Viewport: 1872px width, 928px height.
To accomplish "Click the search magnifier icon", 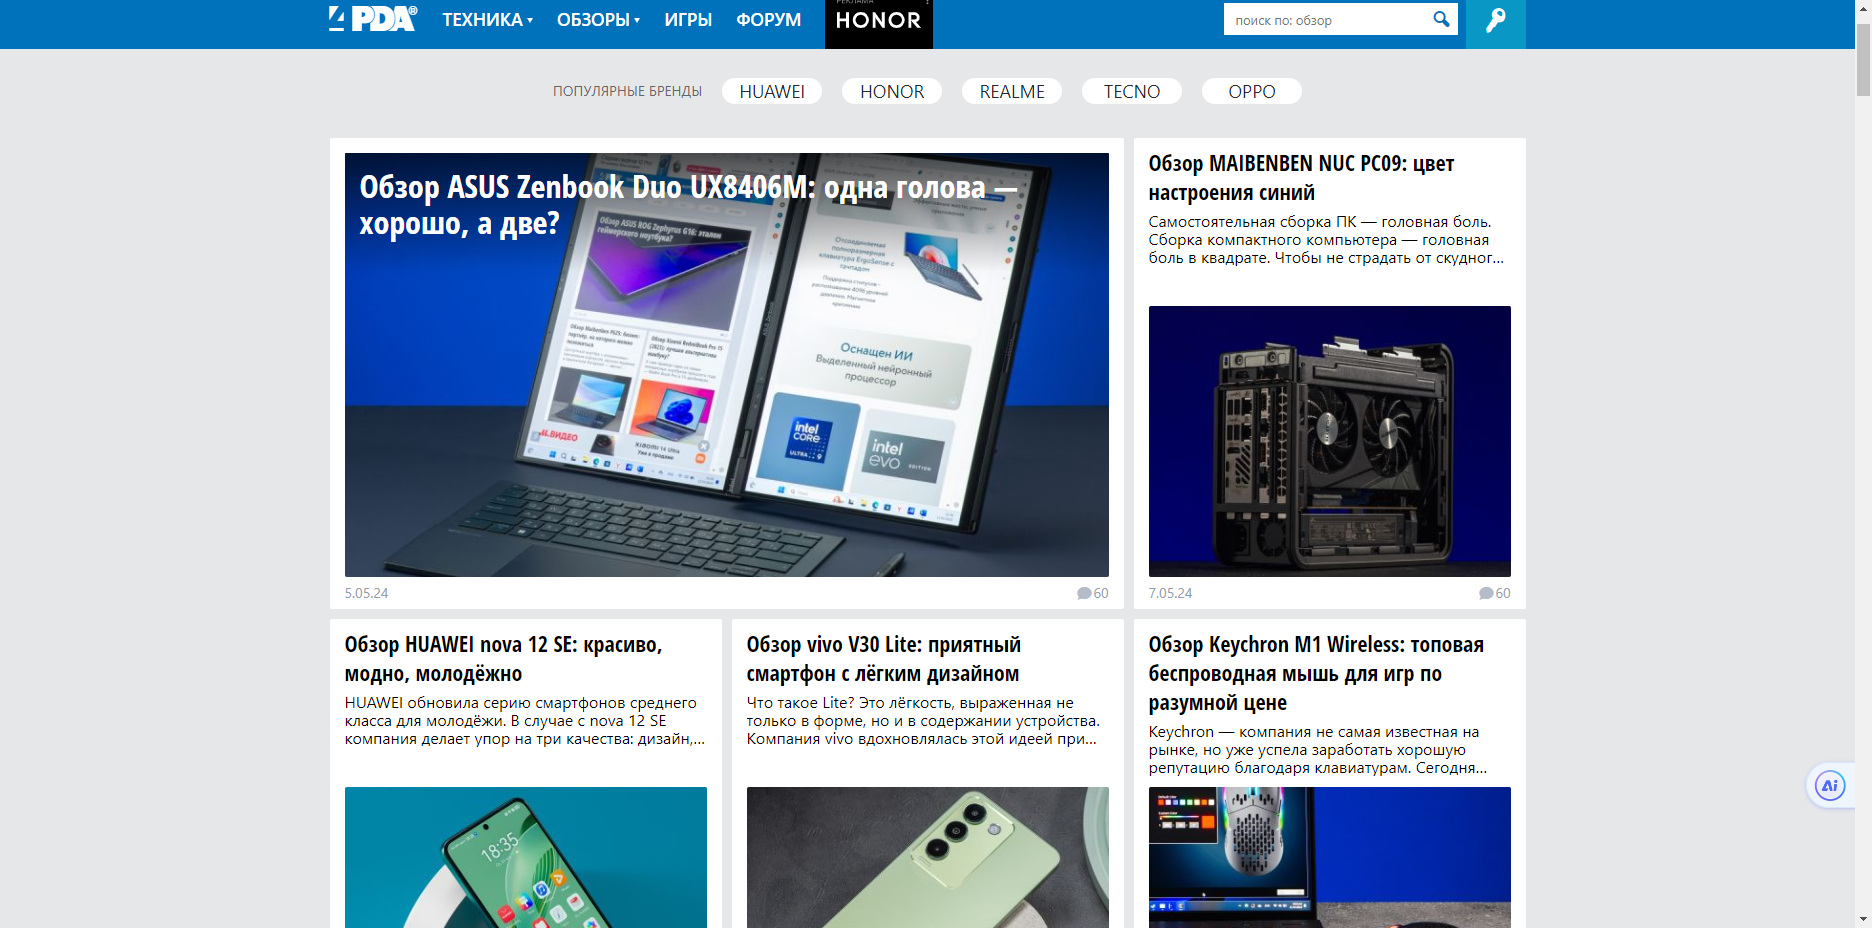I will click(x=1441, y=19).
